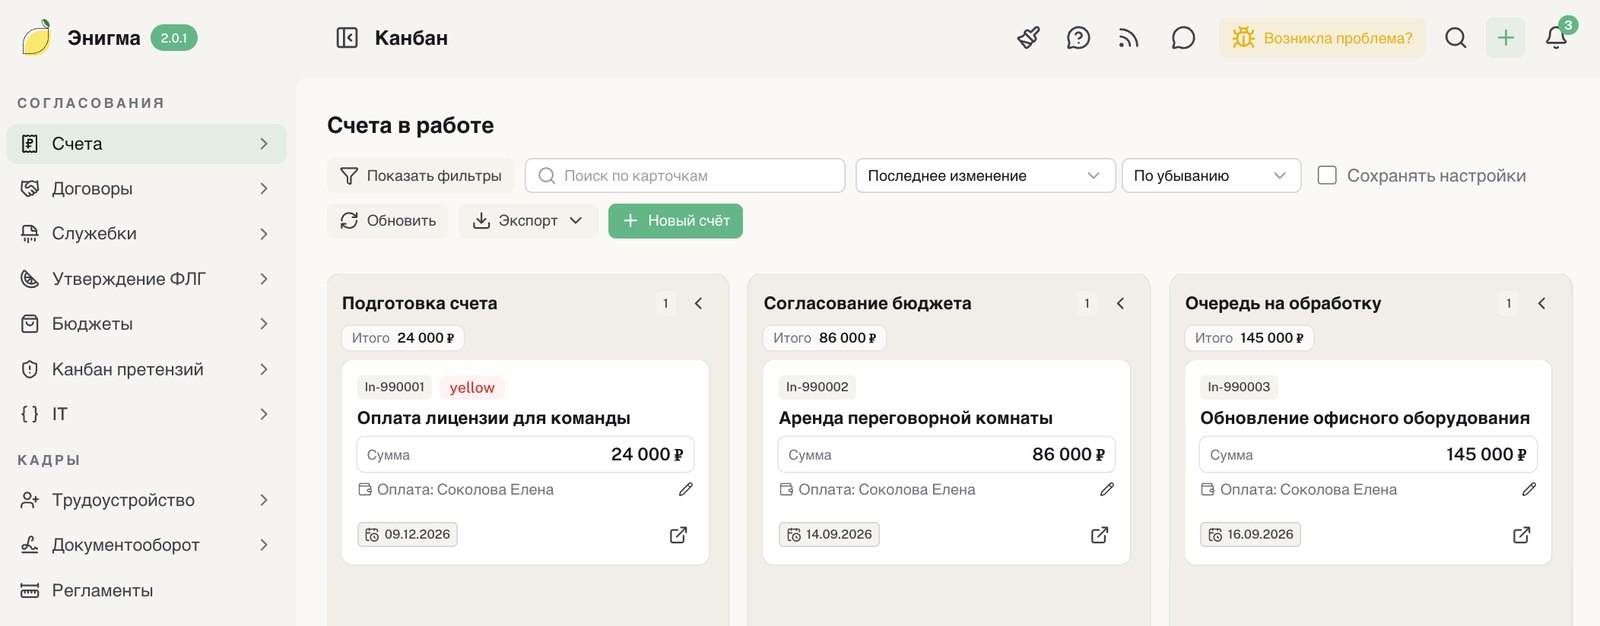Open the RSS feed icon

[x=1129, y=38]
